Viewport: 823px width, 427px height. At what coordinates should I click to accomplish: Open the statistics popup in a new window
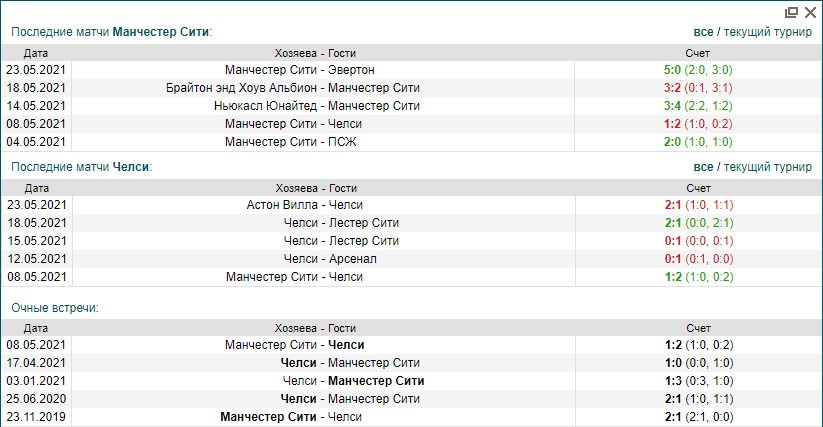click(792, 12)
